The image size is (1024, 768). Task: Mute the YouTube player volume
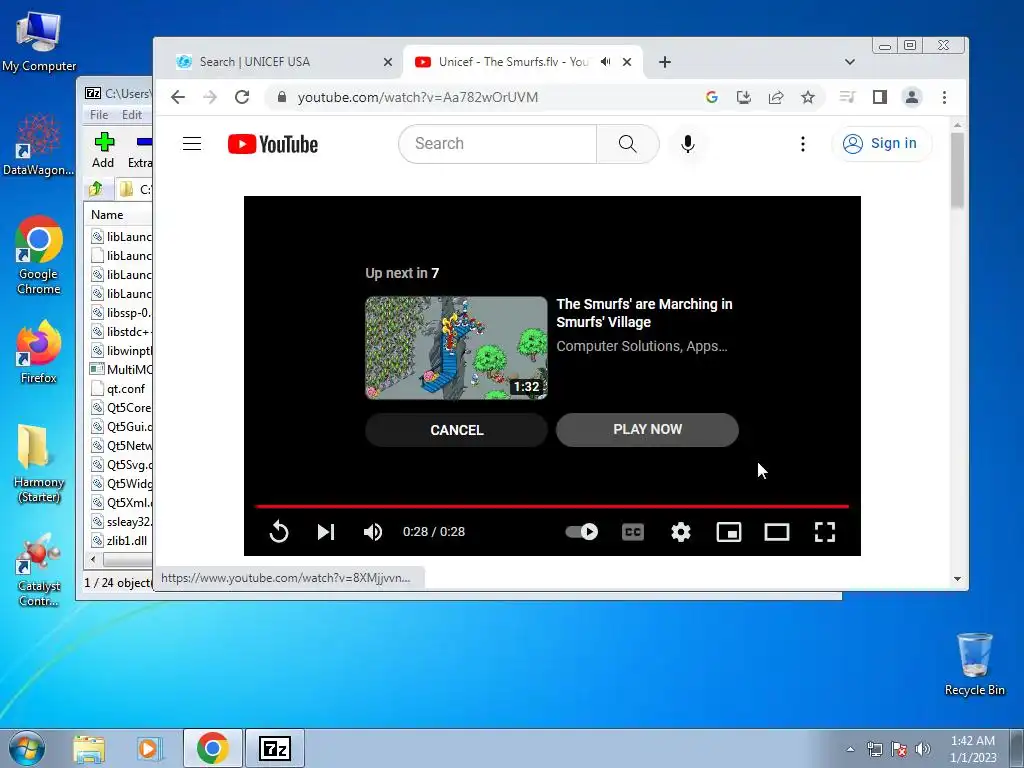(373, 532)
